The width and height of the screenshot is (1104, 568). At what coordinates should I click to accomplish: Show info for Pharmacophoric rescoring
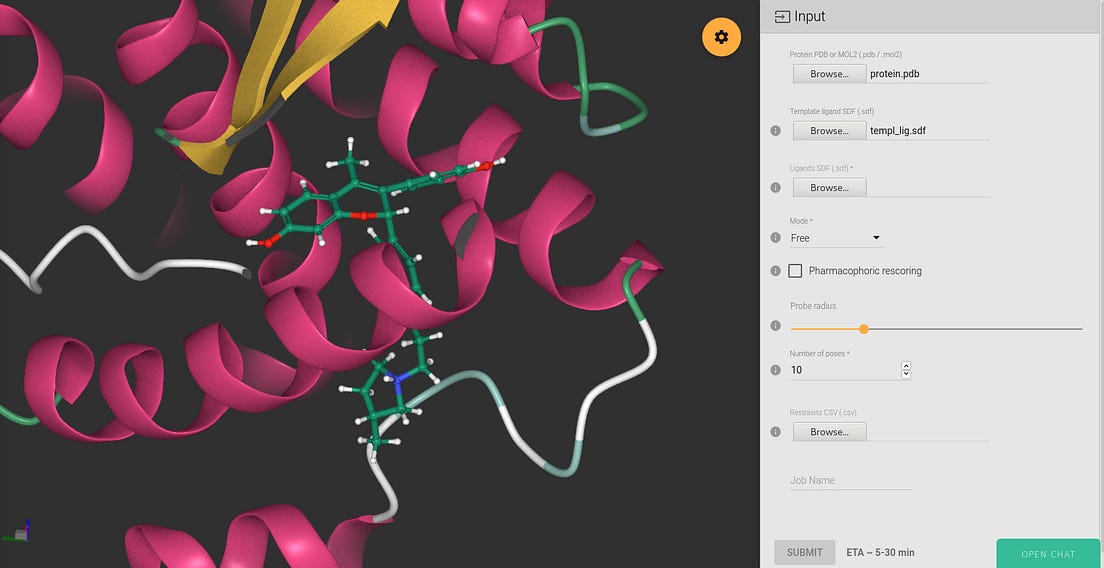click(x=775, y=271)
